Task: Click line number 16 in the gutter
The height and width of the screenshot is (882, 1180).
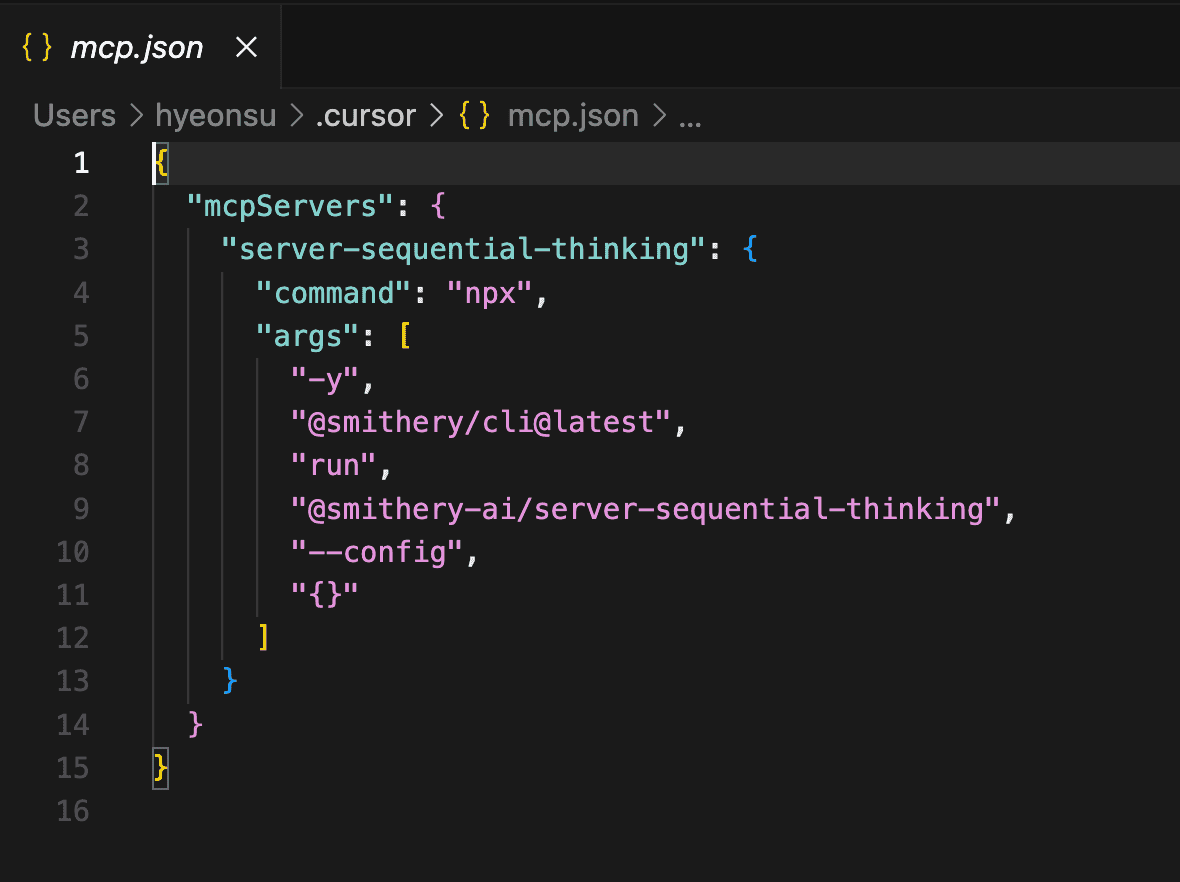Action: point(73,811)
